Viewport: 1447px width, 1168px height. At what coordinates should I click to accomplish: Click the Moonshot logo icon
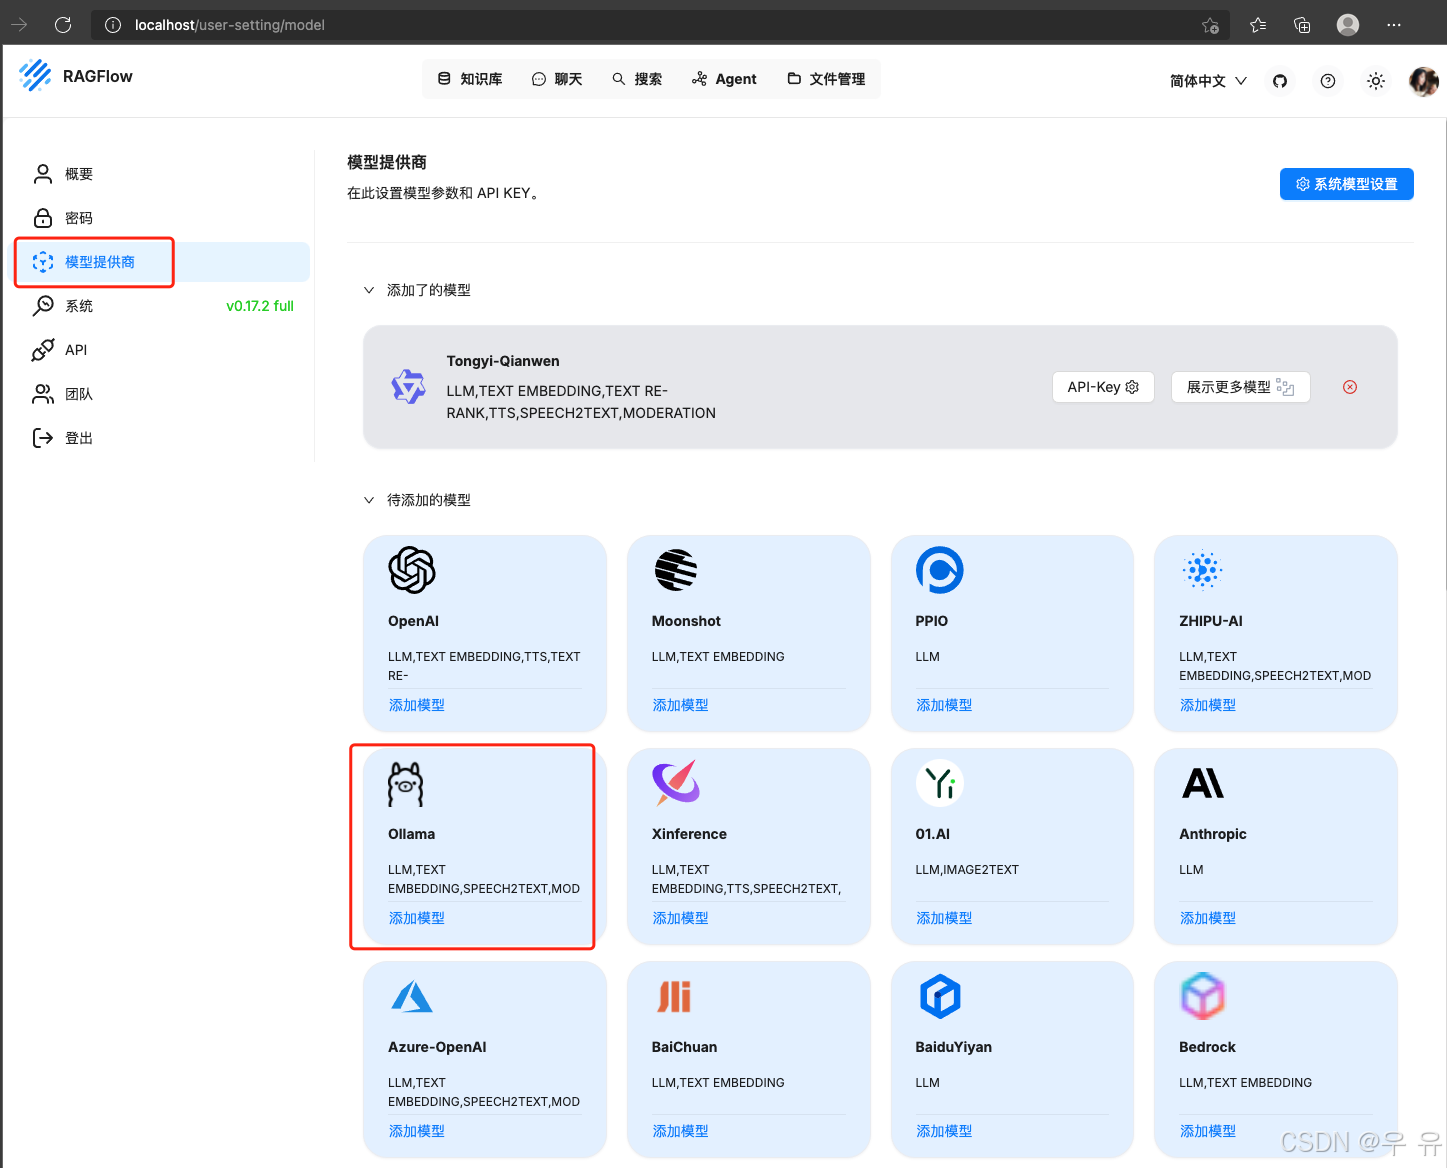676,570
